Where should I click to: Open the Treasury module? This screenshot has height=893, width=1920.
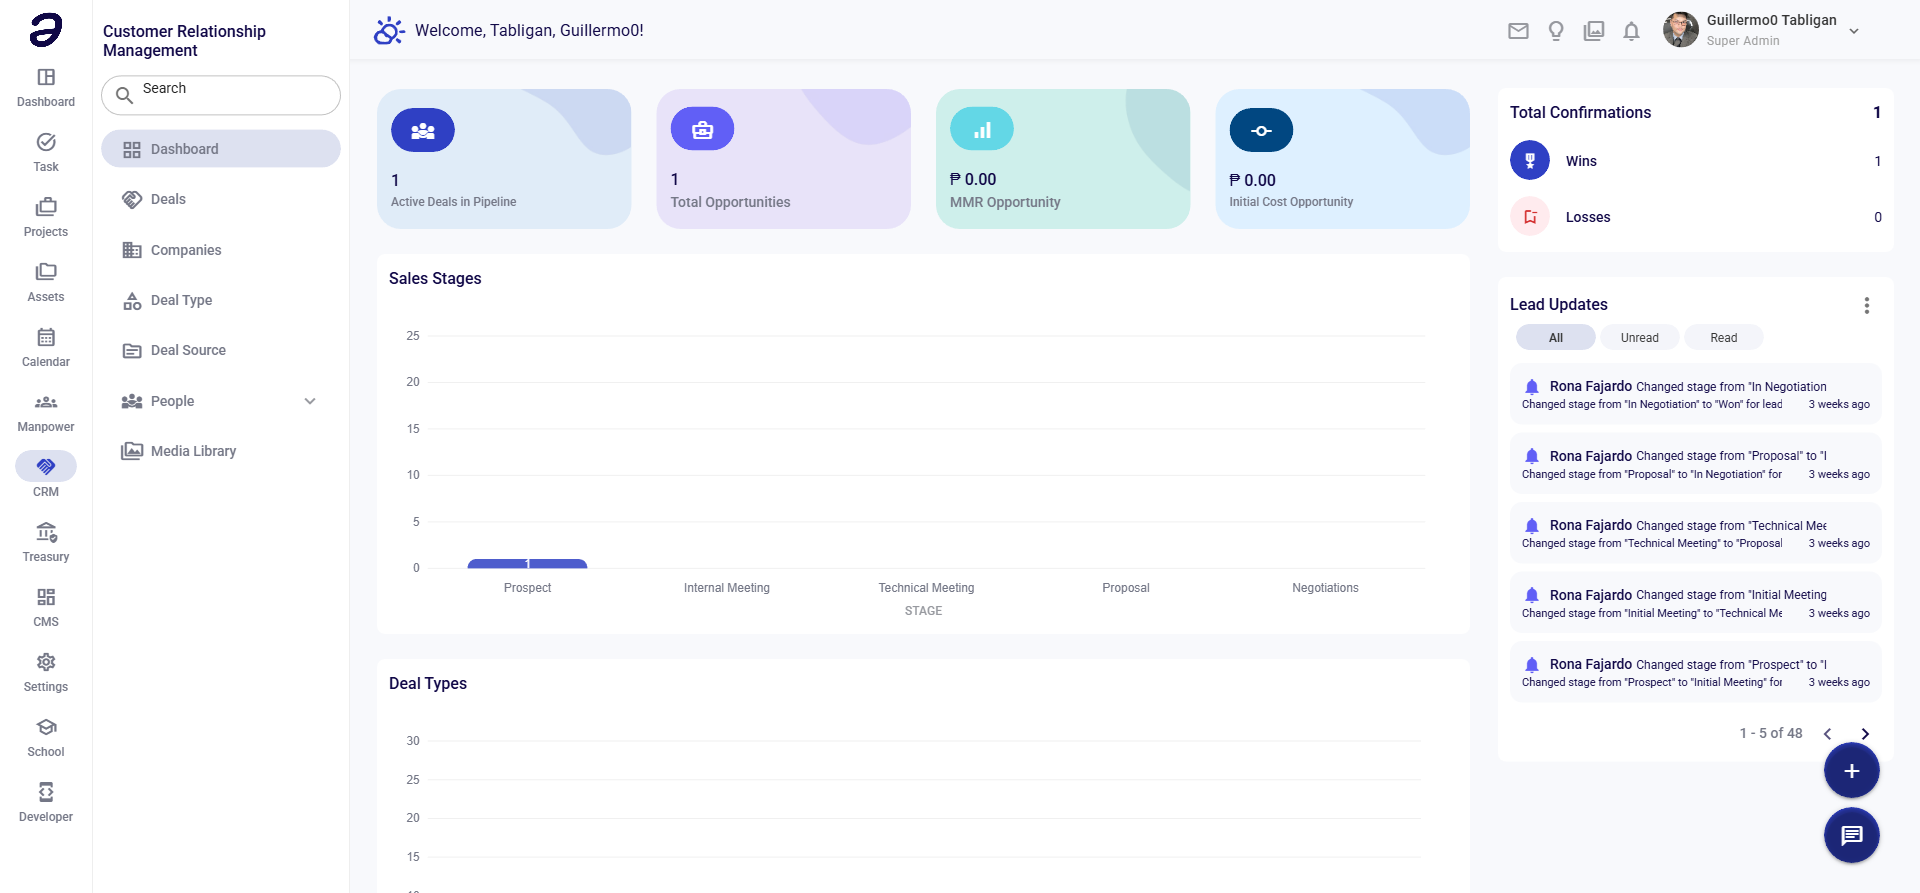[x=46, y=543]
